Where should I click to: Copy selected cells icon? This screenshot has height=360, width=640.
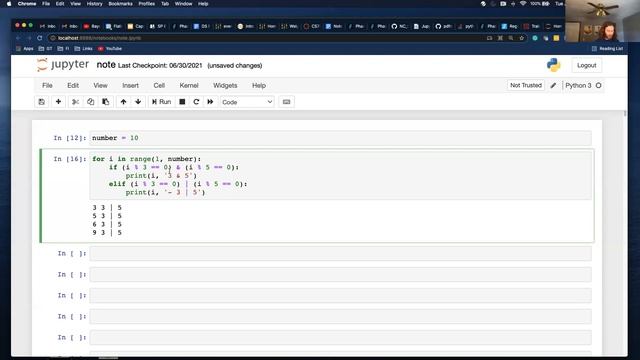click(x=91, y=102)
